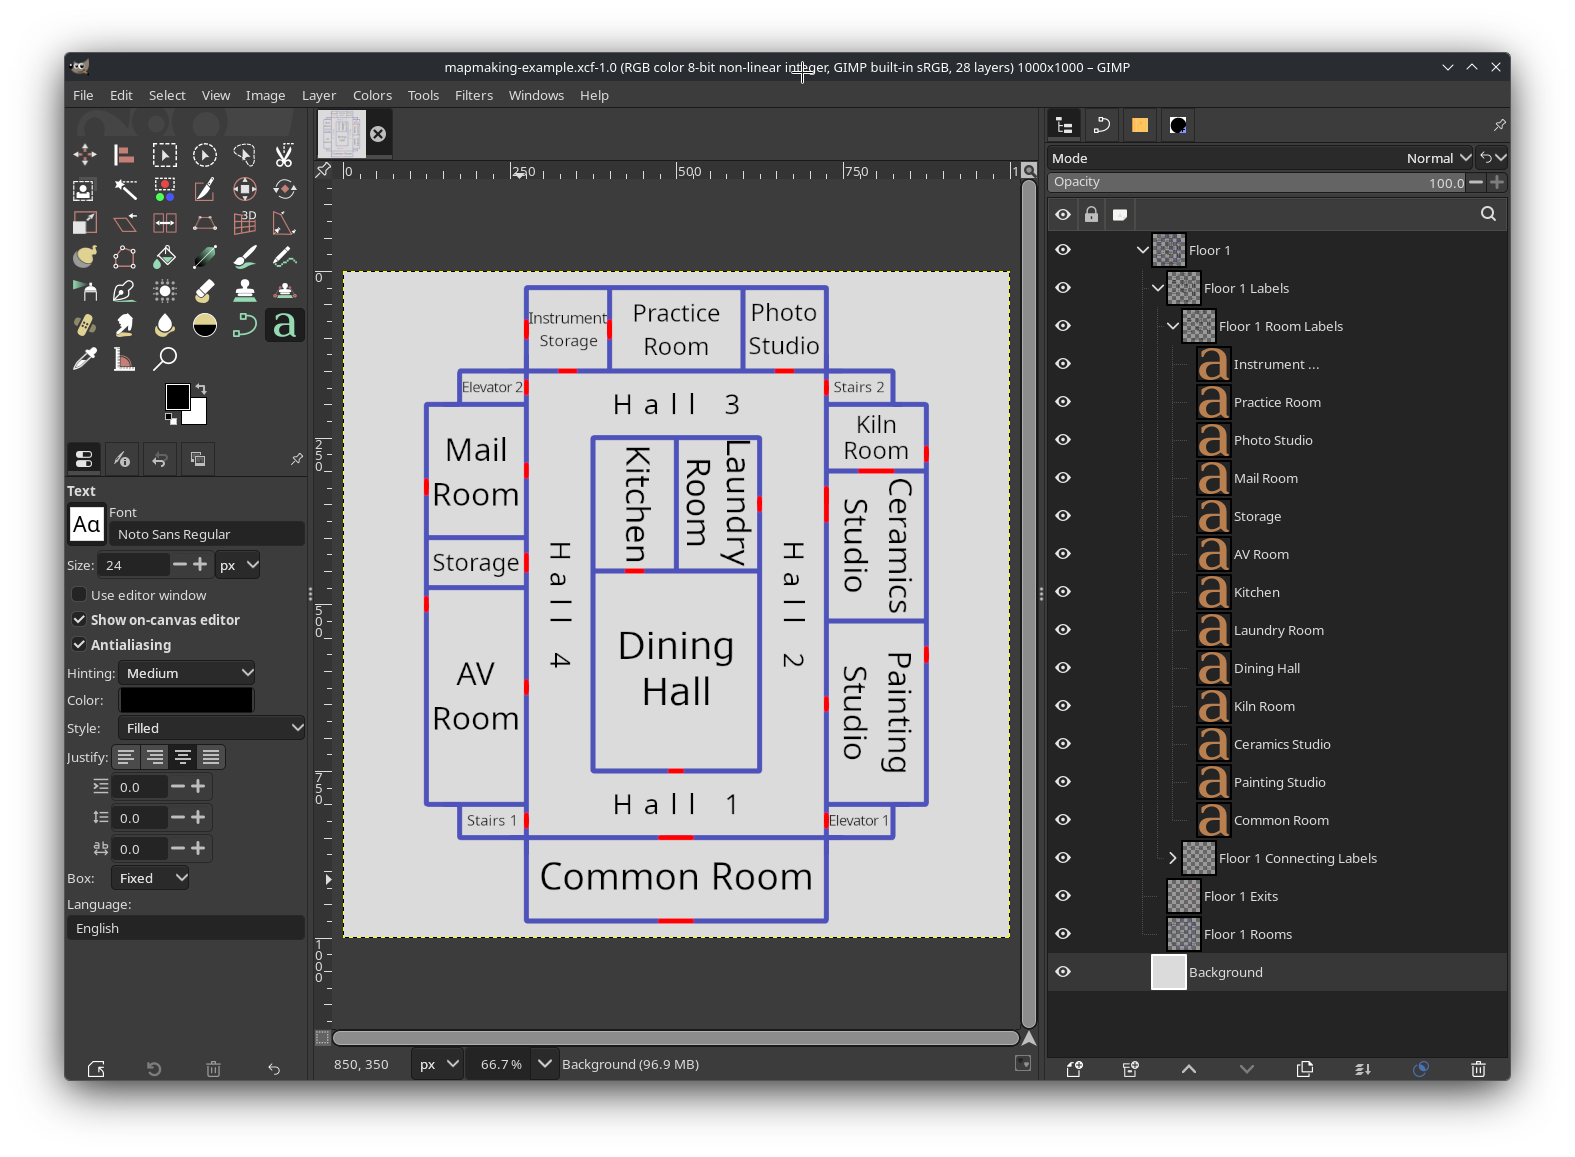
Task: Select the Paintbrush tool
Action: tap(245, 257)
